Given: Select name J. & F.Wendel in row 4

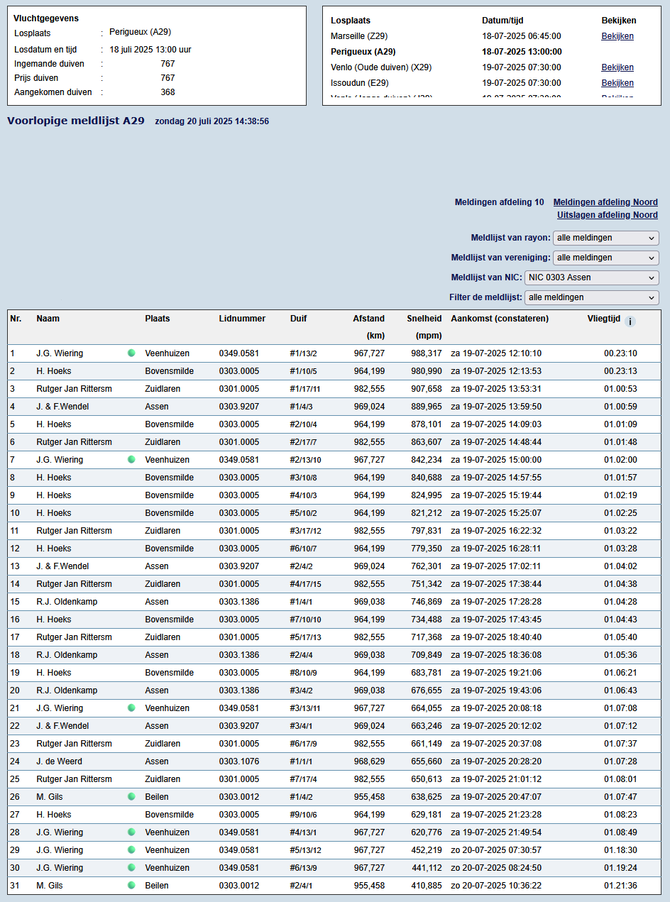Looking at the screenshot, I should (x=63, y=407).
